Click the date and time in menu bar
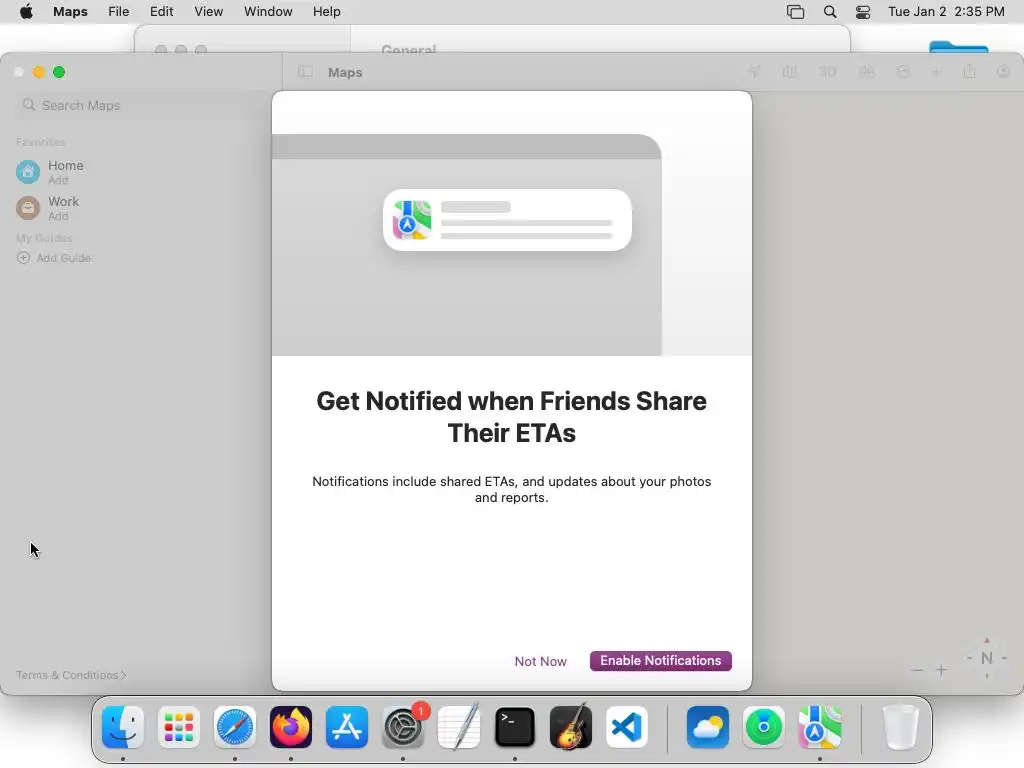 point(946,12)
